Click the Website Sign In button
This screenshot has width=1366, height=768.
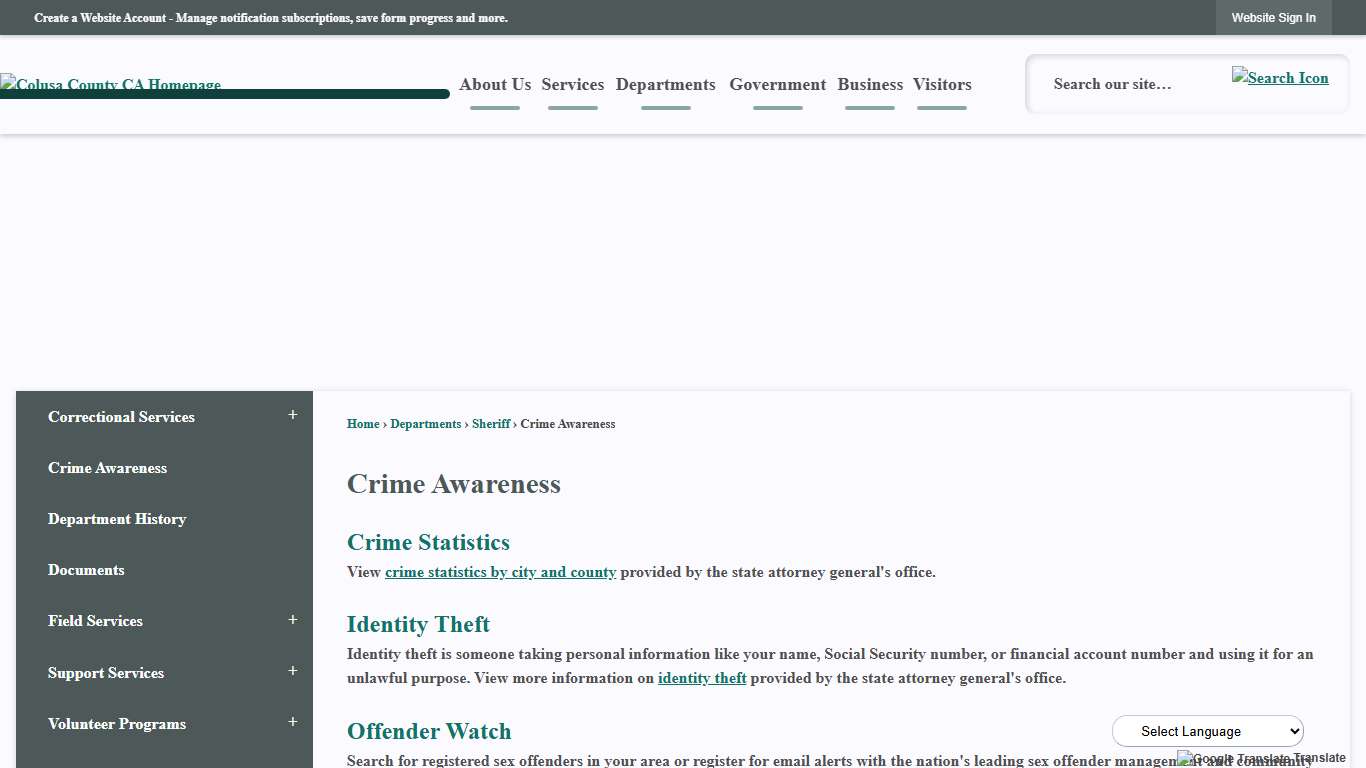pyautogui.click(x=1273, y=17)
